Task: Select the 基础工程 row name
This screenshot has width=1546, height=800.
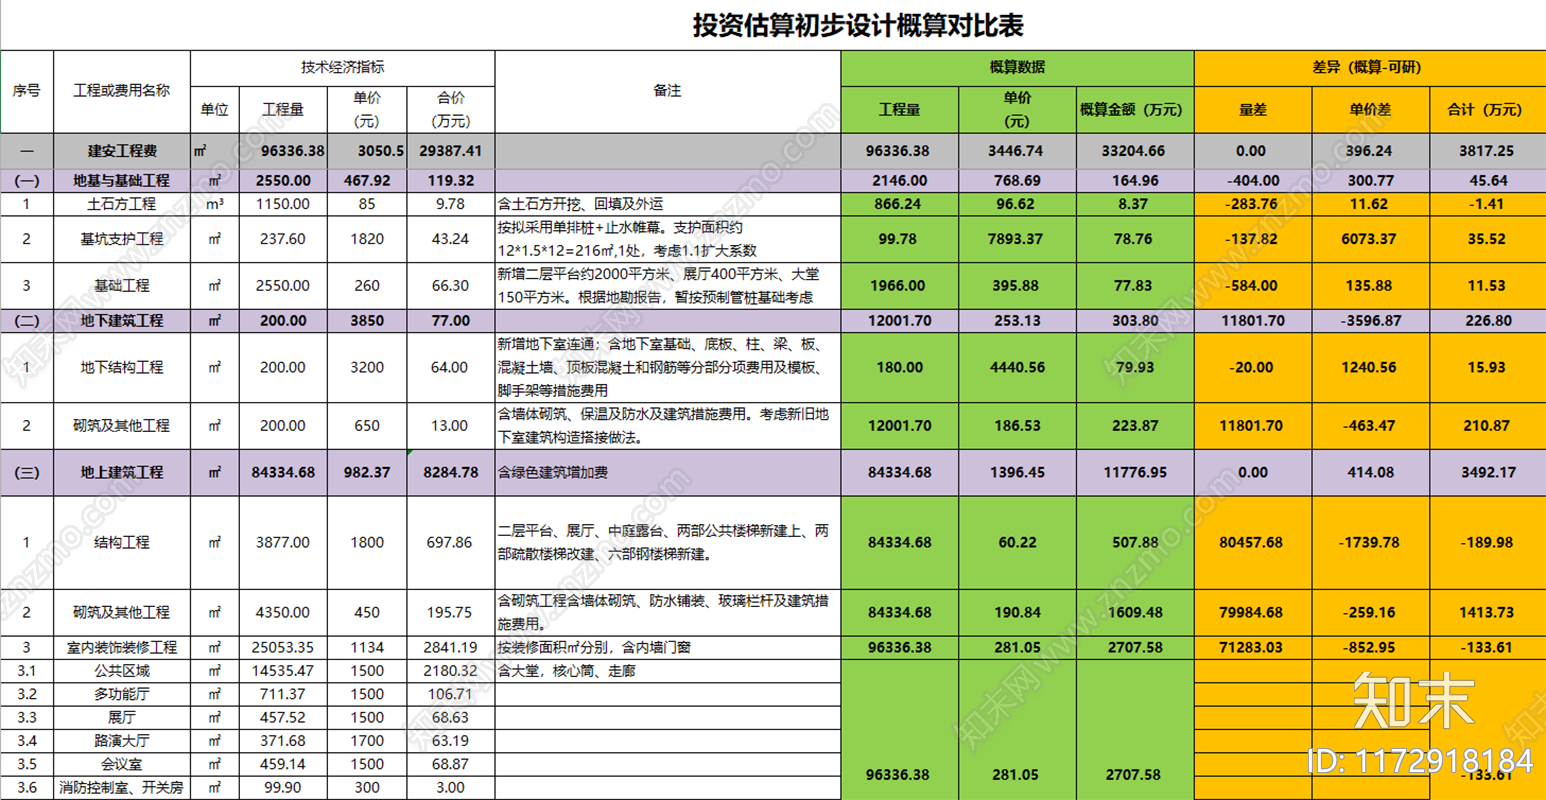Action: tap(122, 286)
